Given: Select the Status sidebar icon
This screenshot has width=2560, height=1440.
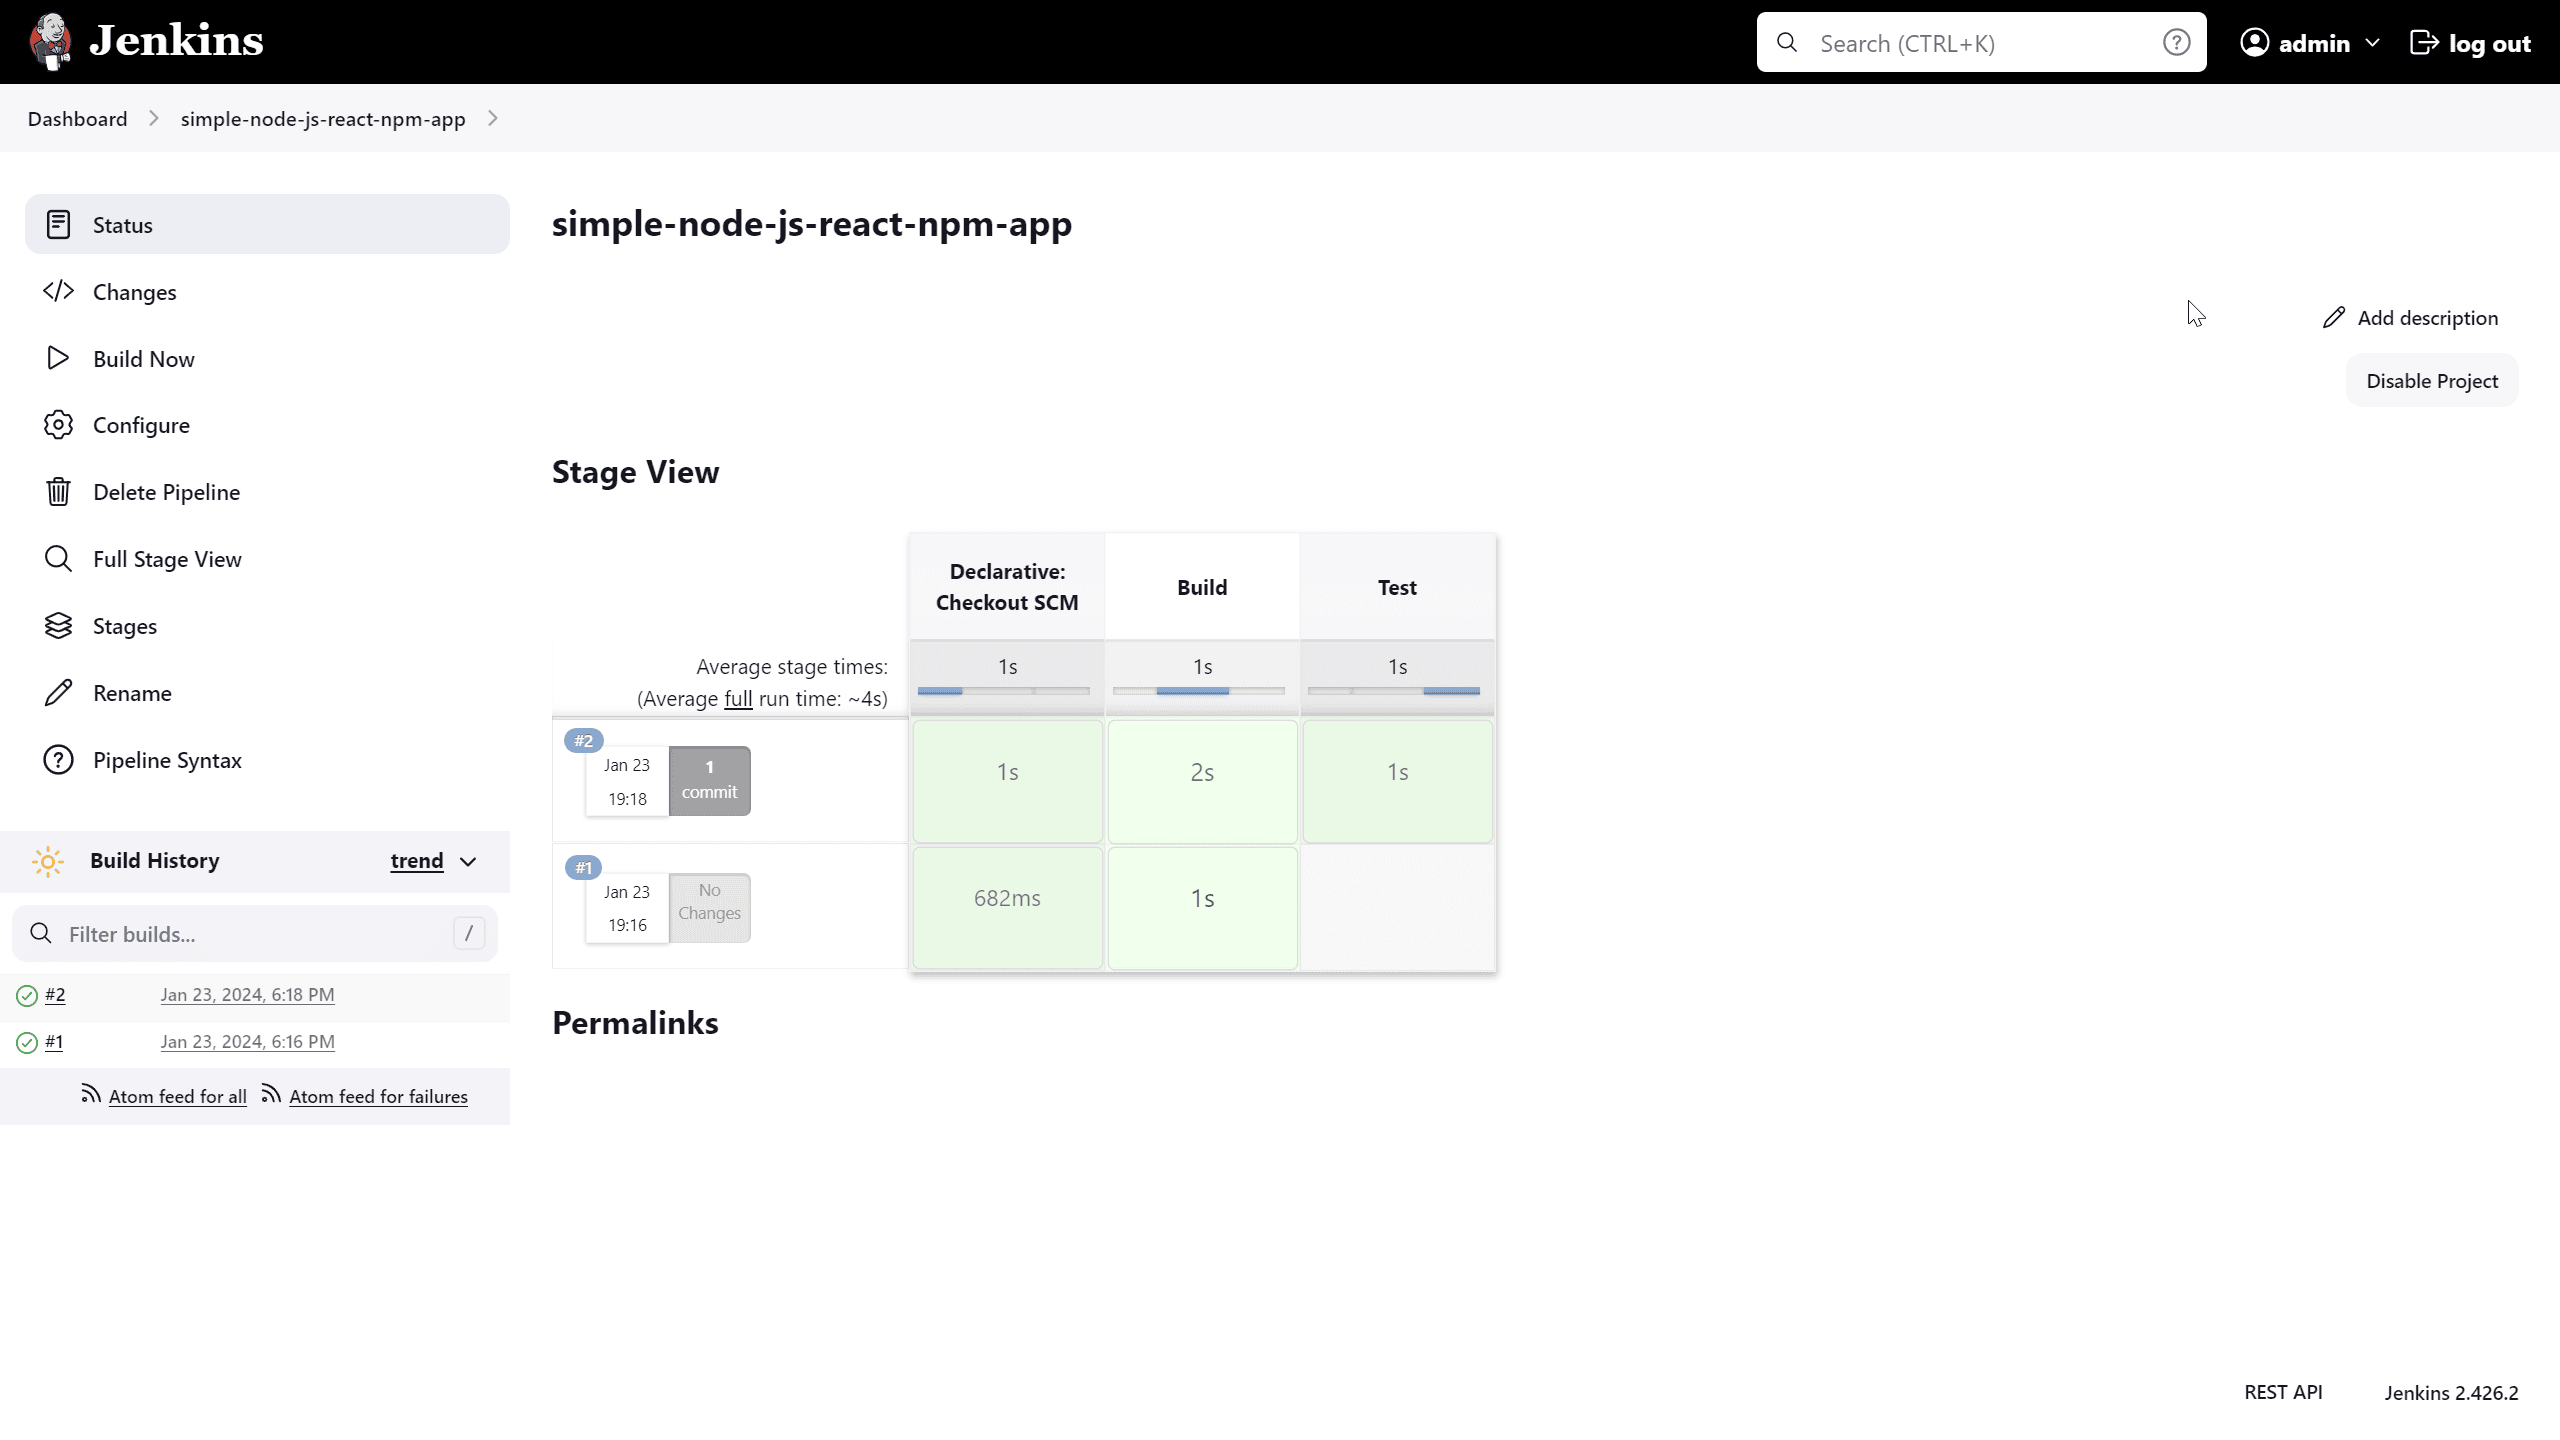Looking at the screenshot, I should pos(58,223).
